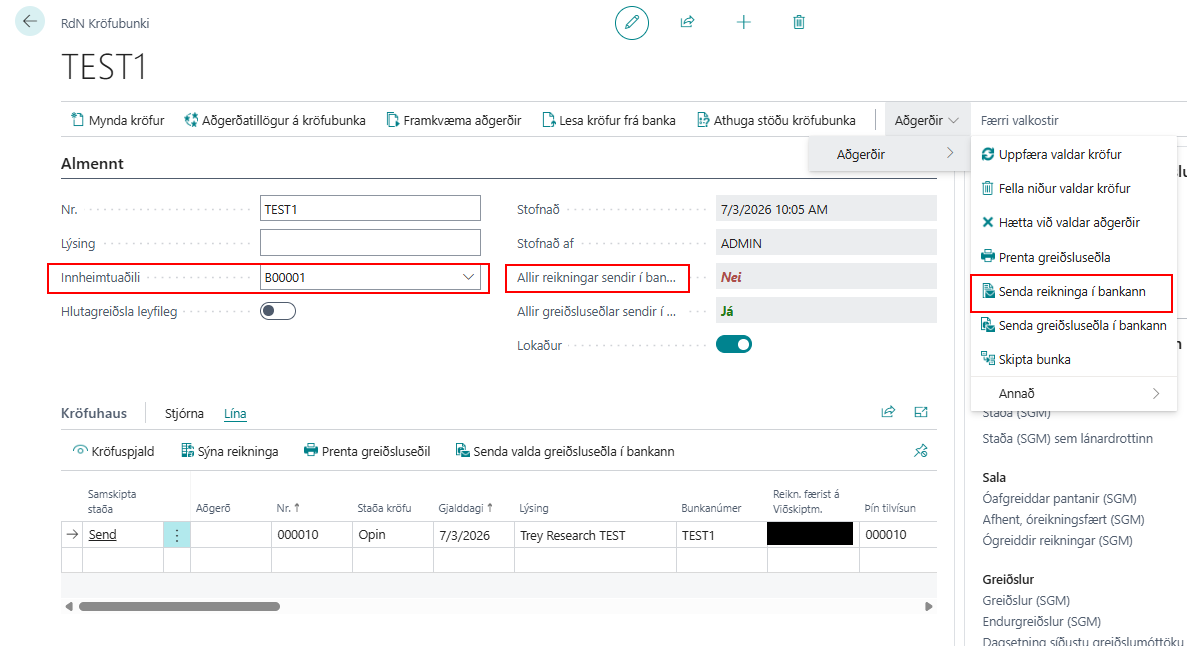Click Prenta greiðsluseðil in Kröfuhaus
Image resolution: width=1187 pixels, height=646 pixels.
click(367, 451)
